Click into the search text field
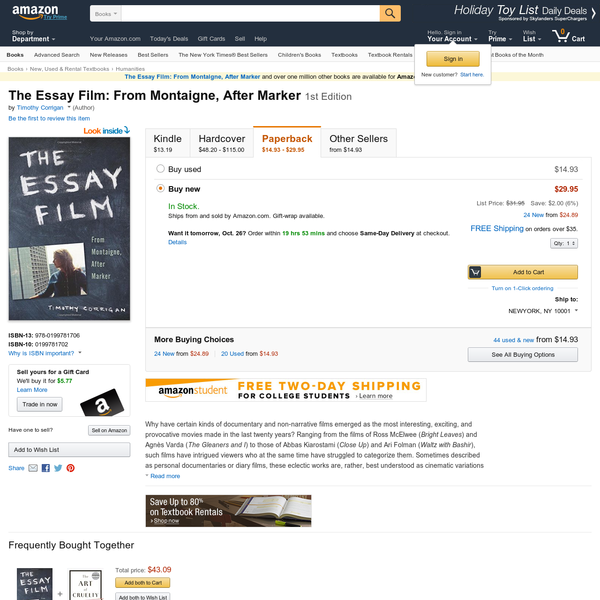 [x=250, y=14]
